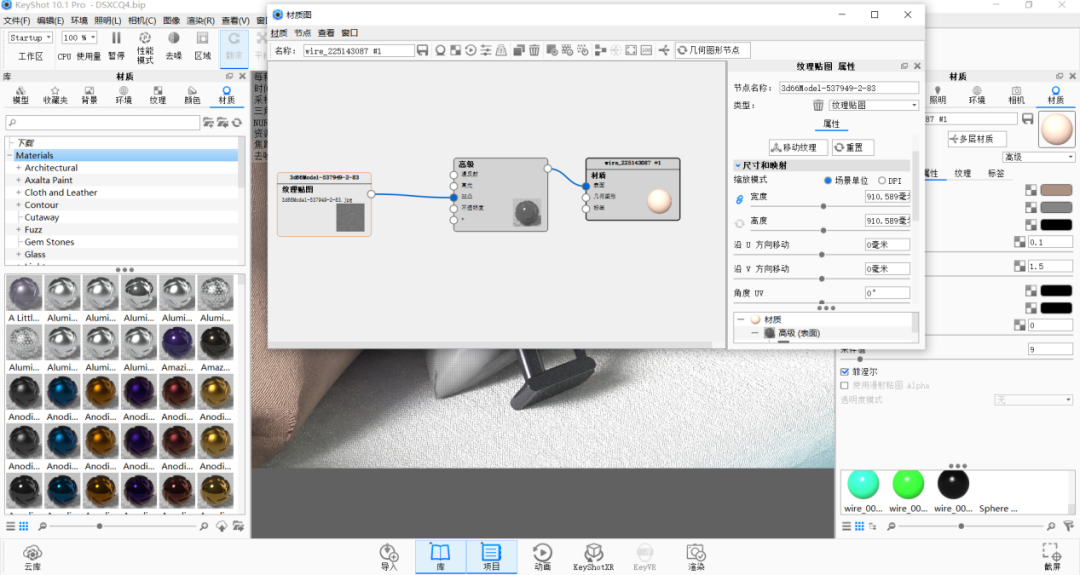Switch library to list view icon
Viewport: 1080px width, 575px height.
(10, 526)
